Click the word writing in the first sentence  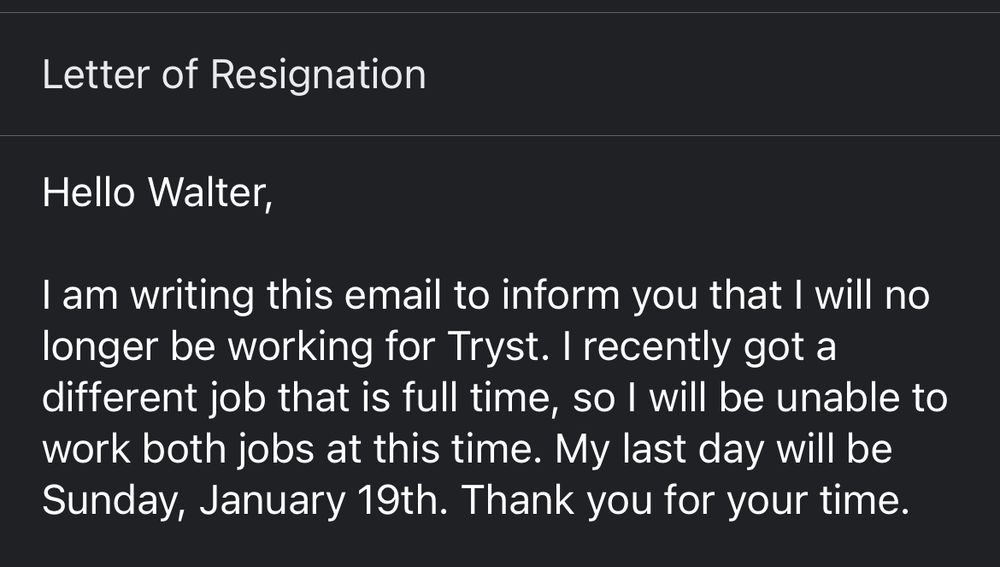pyautogui.click(x=178, y=296)
